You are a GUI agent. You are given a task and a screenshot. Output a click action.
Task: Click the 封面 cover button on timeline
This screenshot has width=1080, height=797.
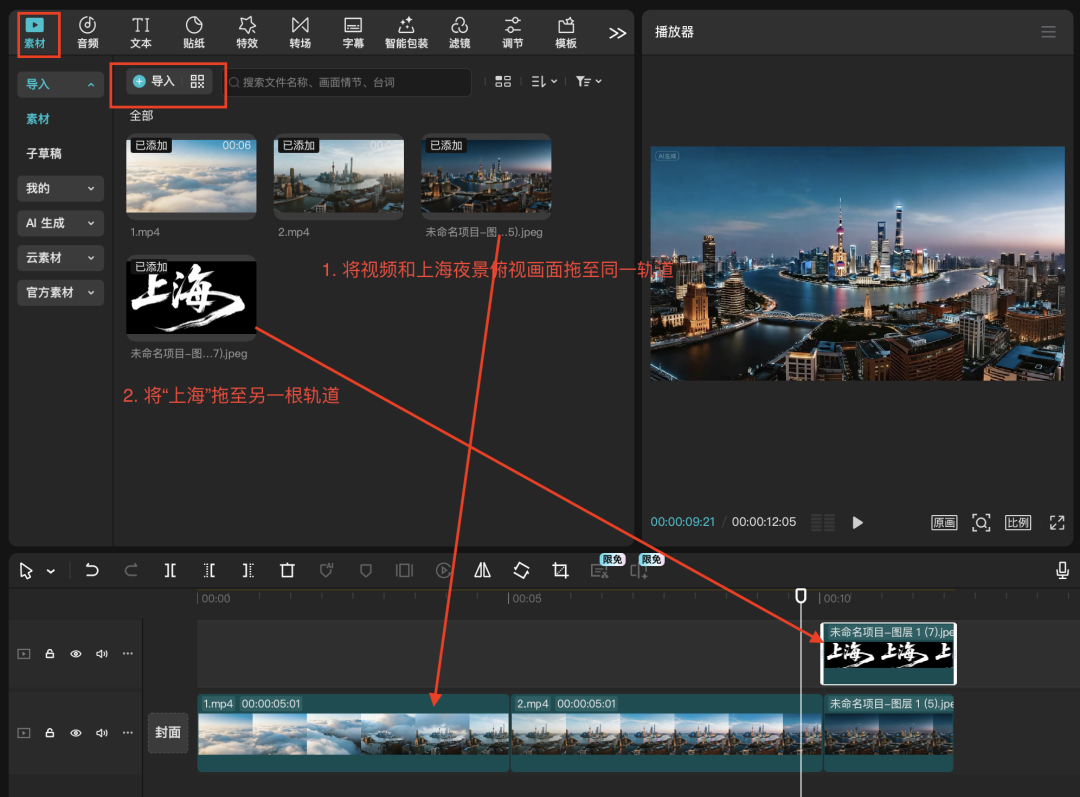(168, 732)
